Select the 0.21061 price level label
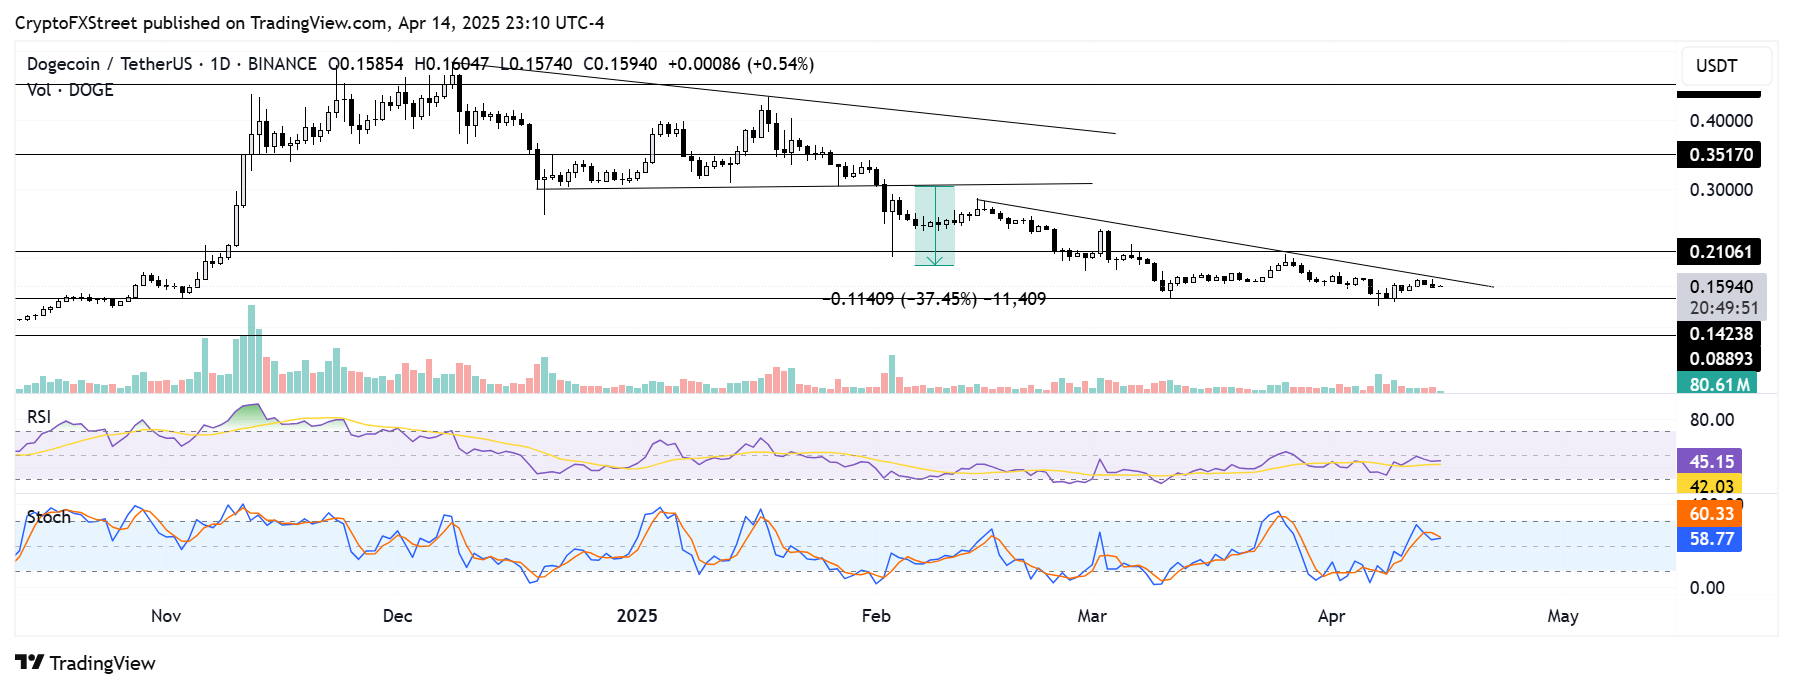Viewport: 1793px width, 689px height. point(1720,252)
